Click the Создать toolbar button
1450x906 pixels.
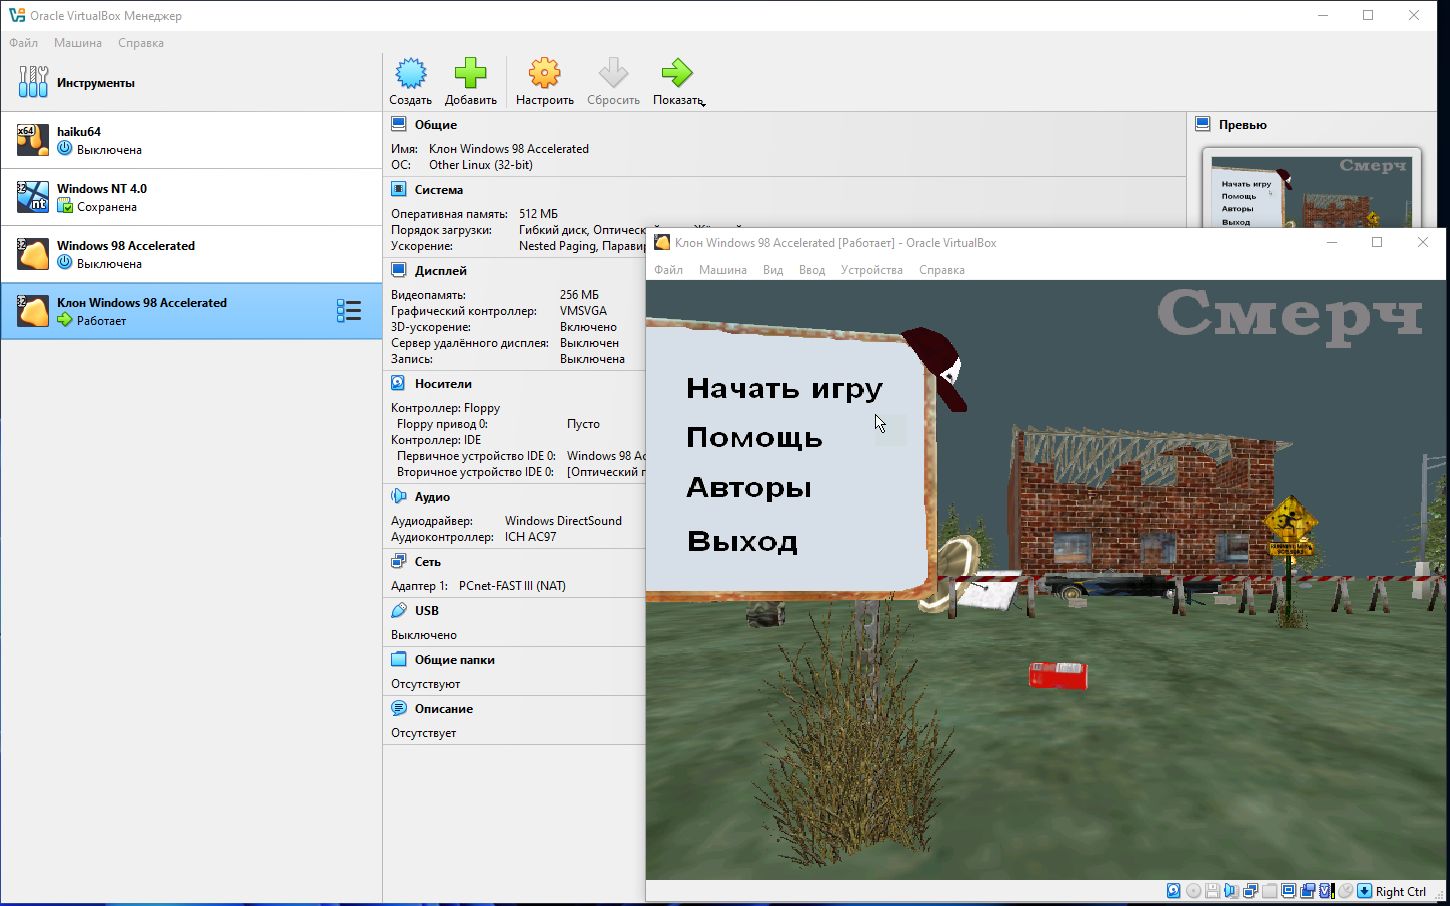click(x=410, y=81)
